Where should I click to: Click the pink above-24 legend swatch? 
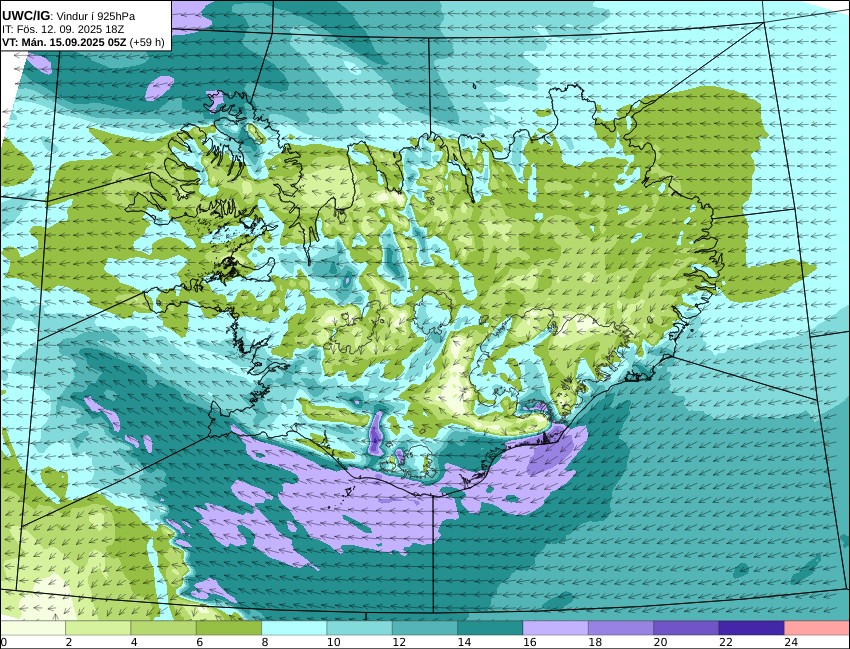[x=817, y=628]
